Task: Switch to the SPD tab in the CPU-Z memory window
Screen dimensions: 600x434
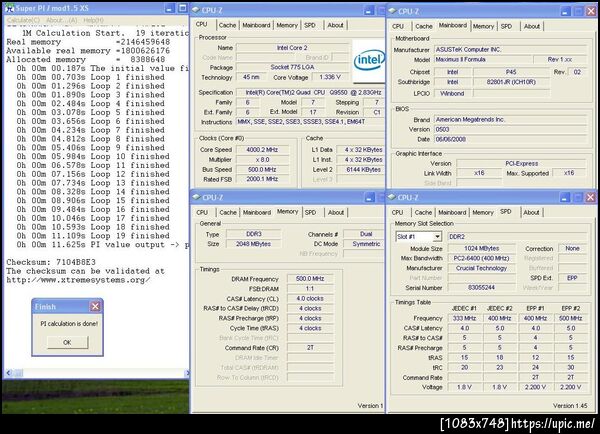Action: coord(310,212)
